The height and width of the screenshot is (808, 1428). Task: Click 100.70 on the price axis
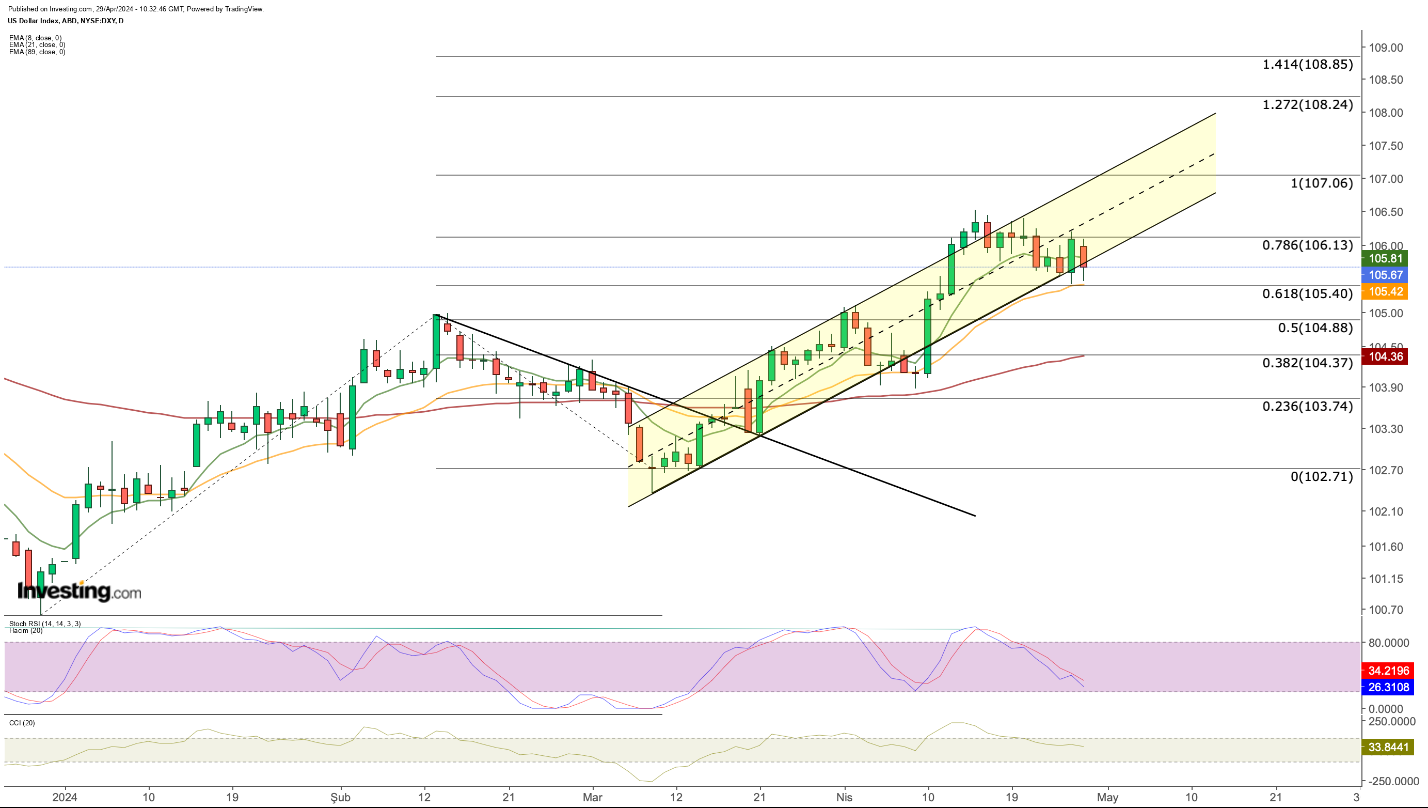(x=1385, y=609)
